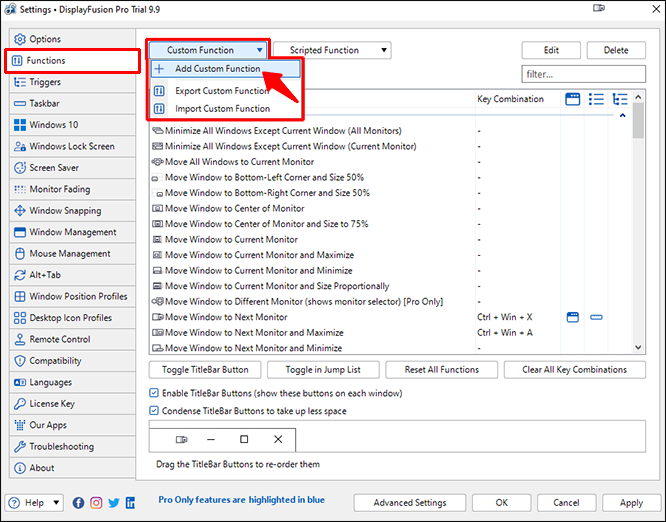Open the Help dropdown
The height and width of the screenshot is (522, 666).
pos(34,503)
